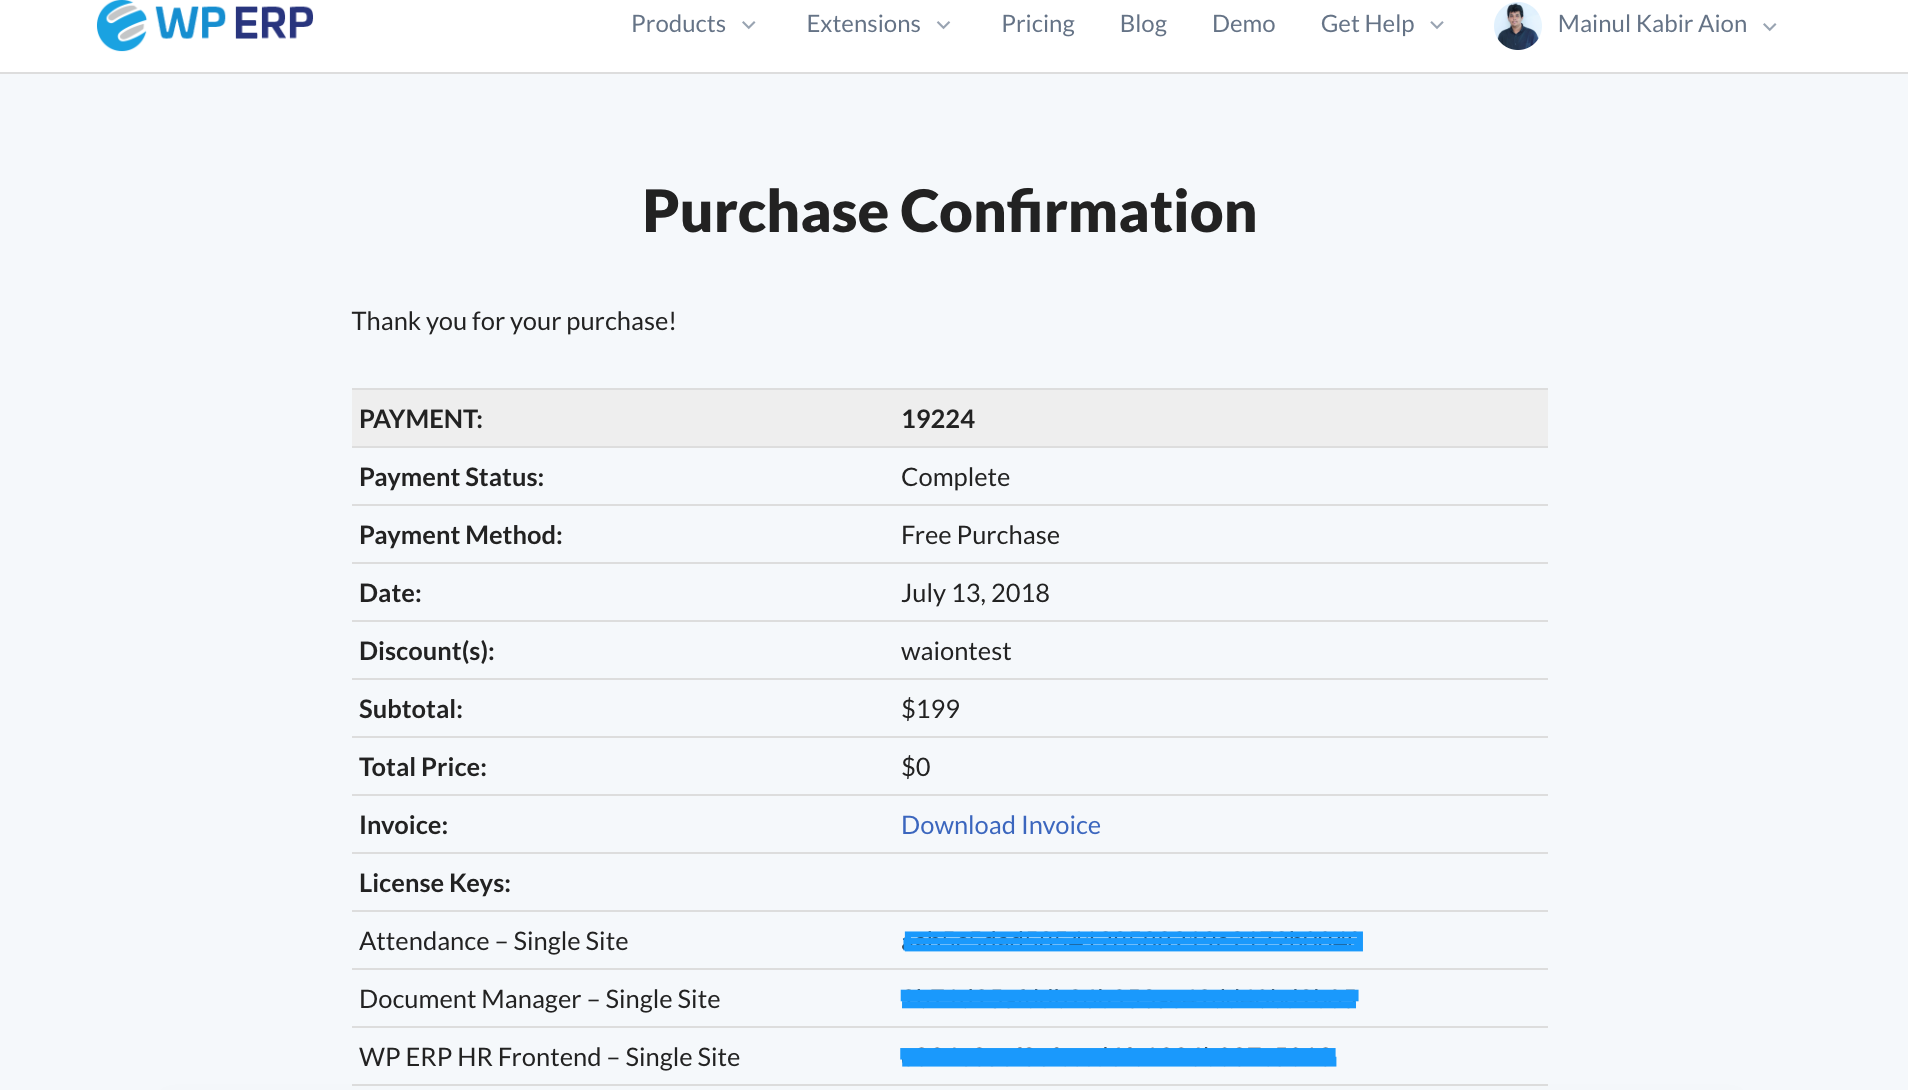The image size is (1908, 1090).
Task: Open Mainul Kabir Aion account menu
Action: 1652,24
